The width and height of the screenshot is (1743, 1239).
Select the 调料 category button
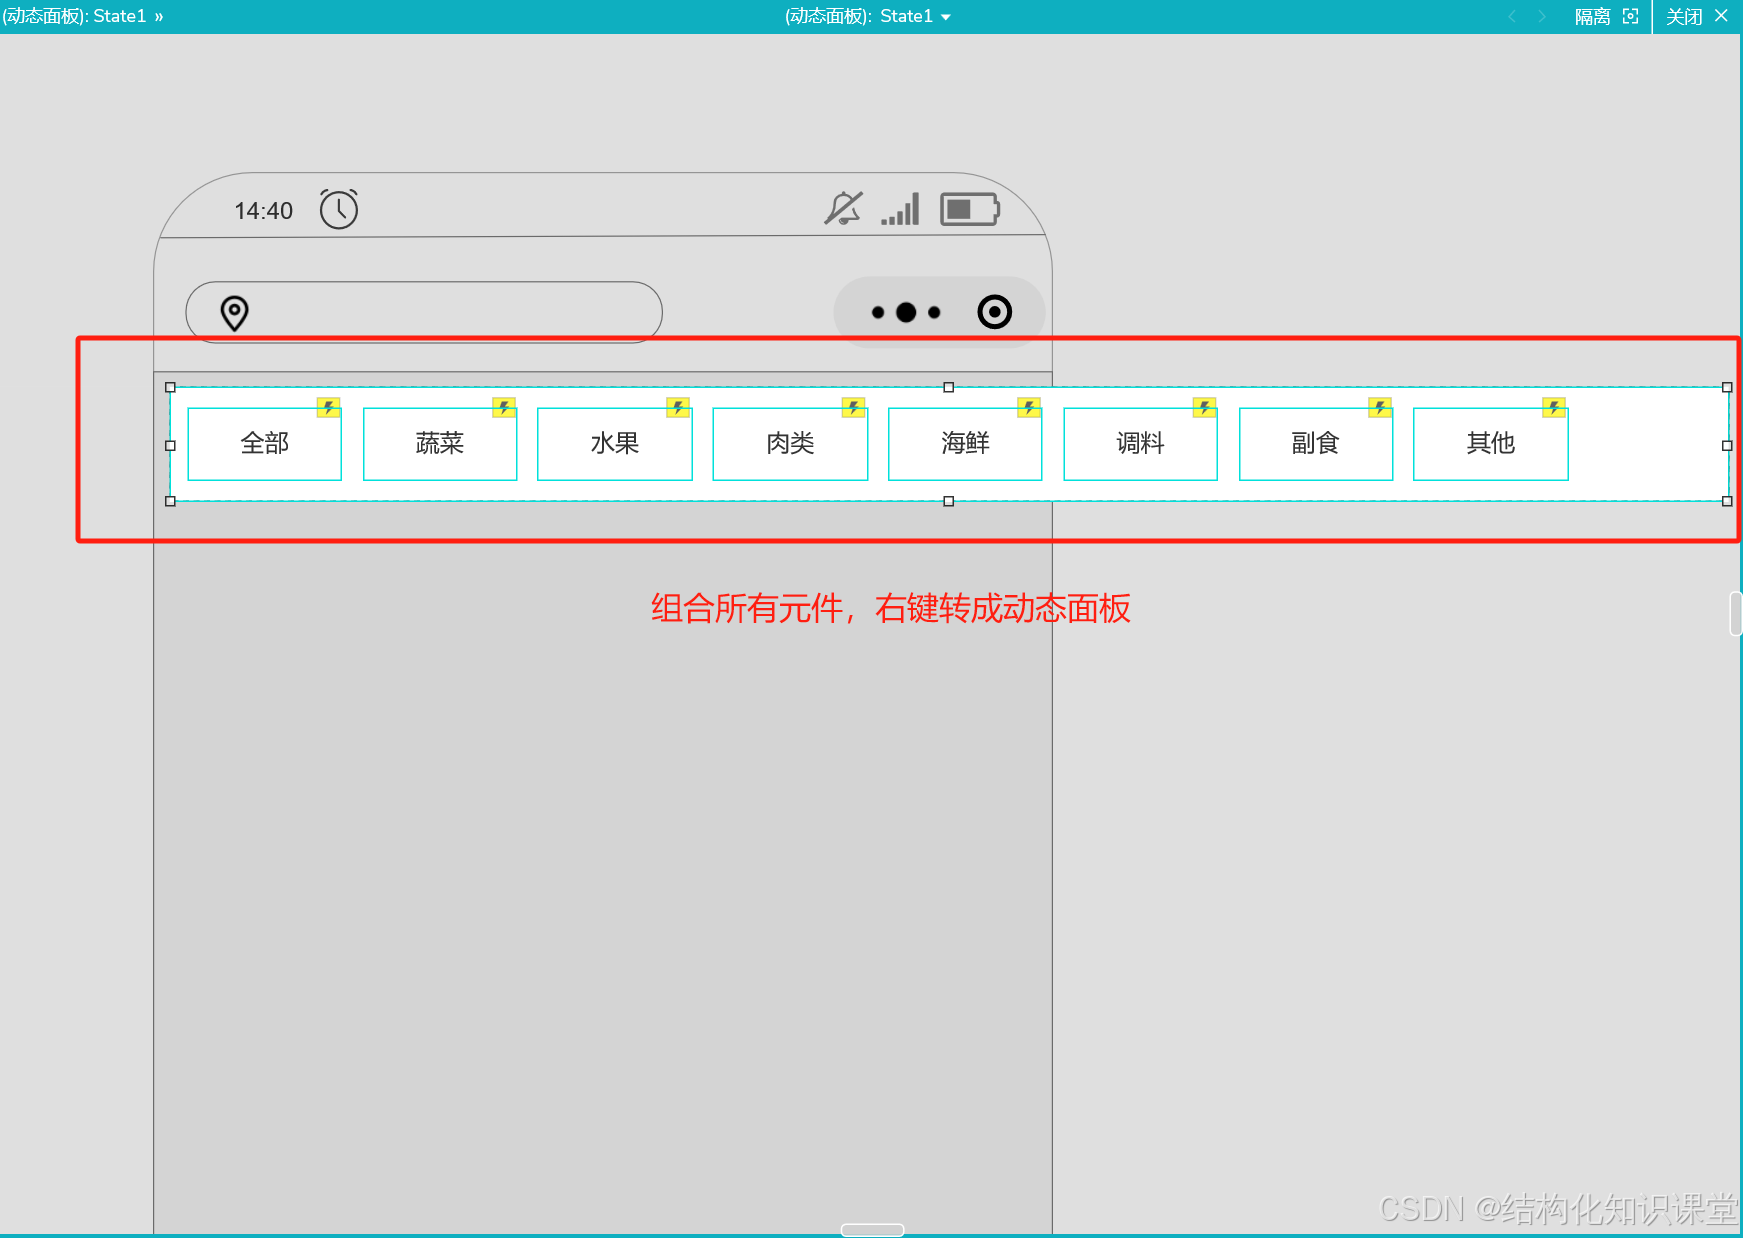[1140, 444]
